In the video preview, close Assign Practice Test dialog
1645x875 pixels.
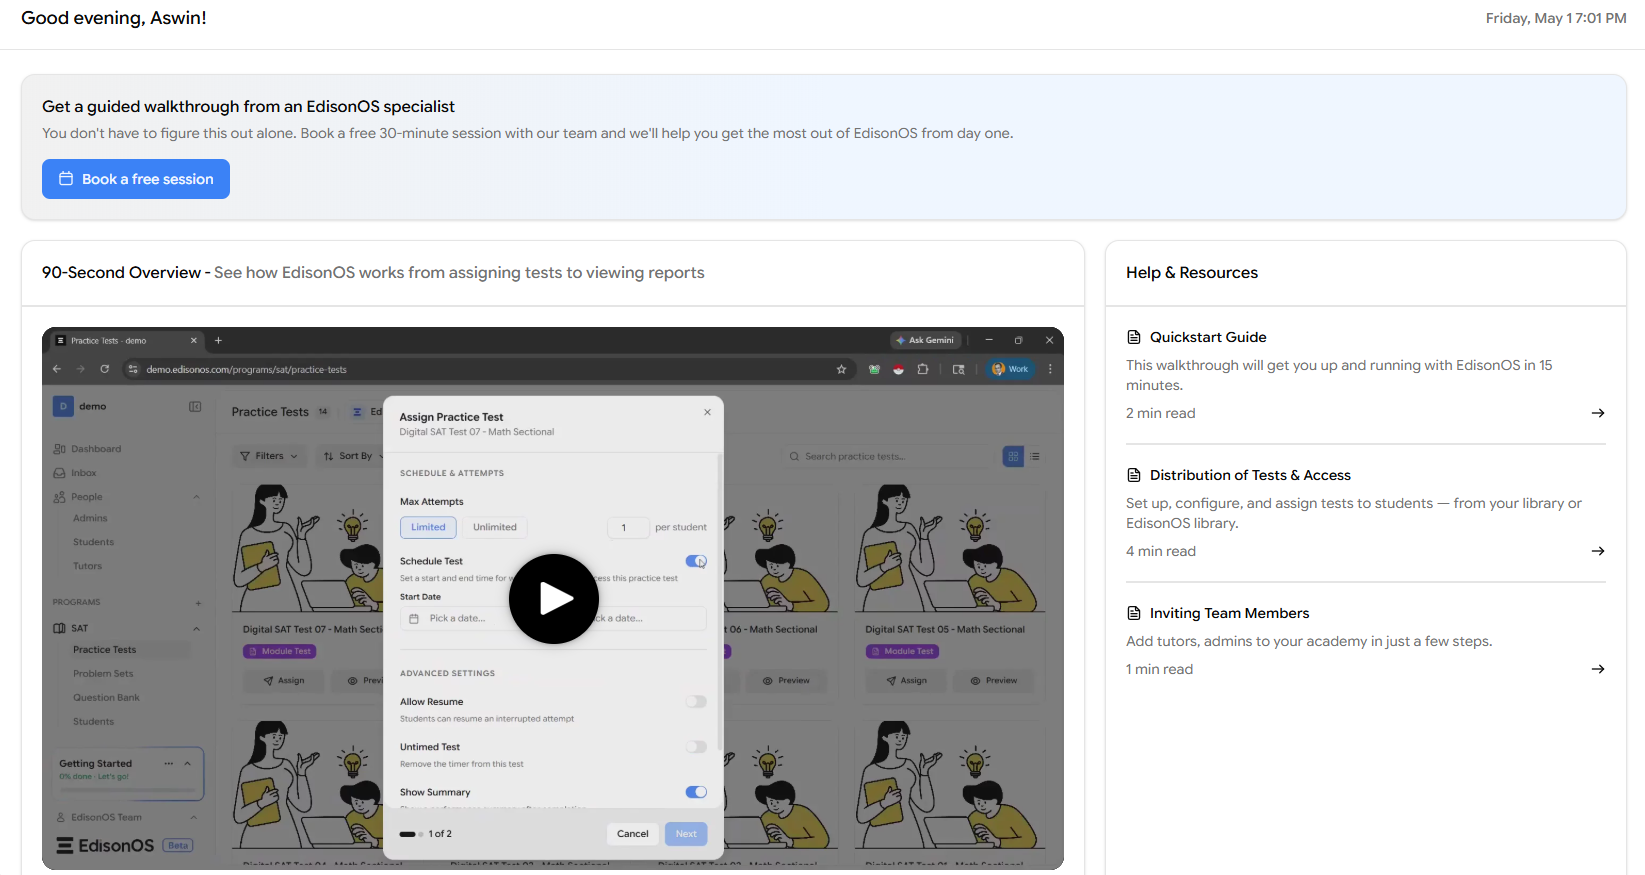pos(707,412)
